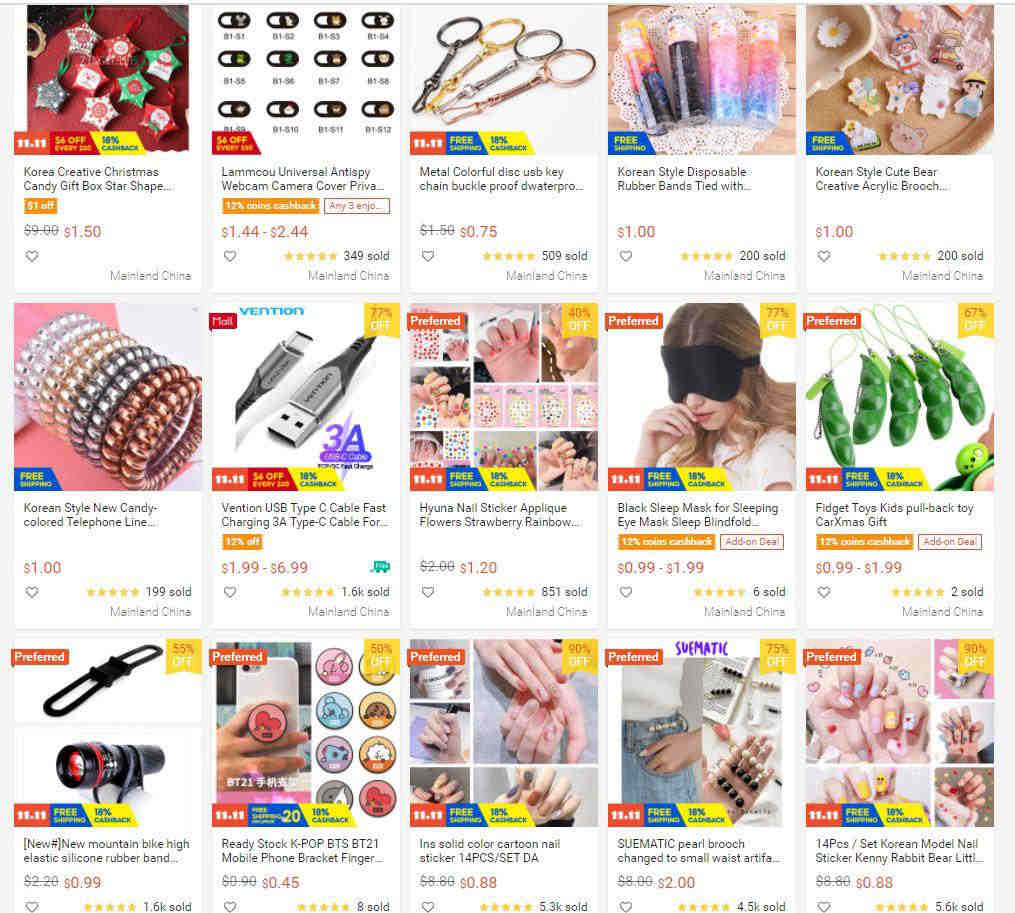Image resolution: width=1015 pixels, height=913 pixels.
Task: Like the Metal Colorful disc usb key chain
Action: click(x=428, y=256)
